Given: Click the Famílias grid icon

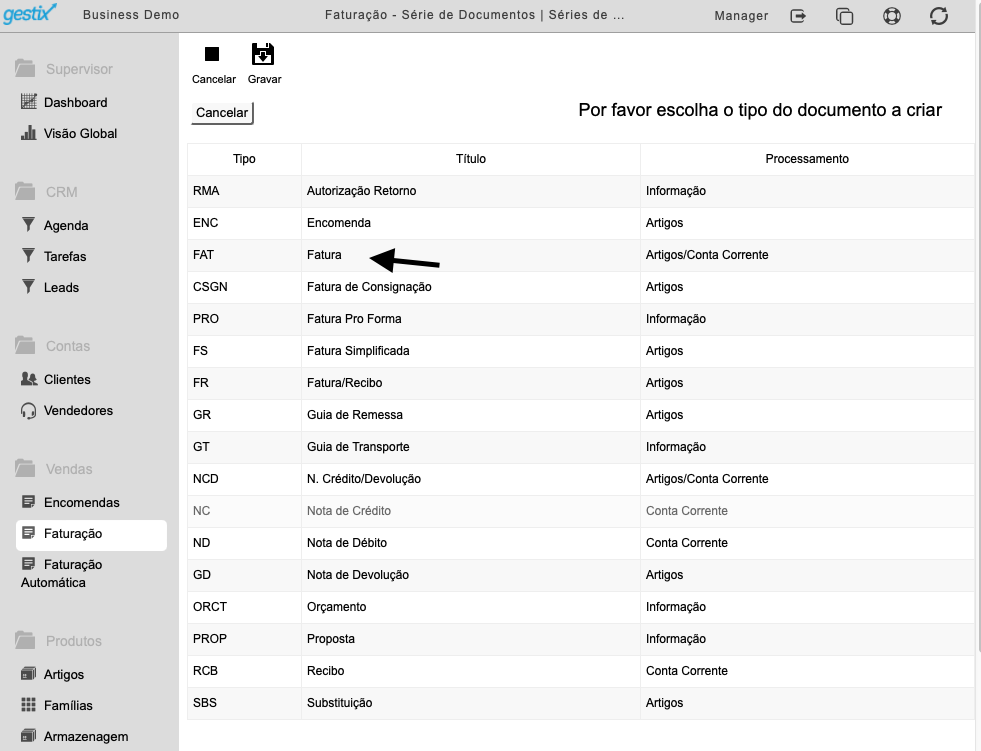Looking at the screenshot, I should [28, 705].
